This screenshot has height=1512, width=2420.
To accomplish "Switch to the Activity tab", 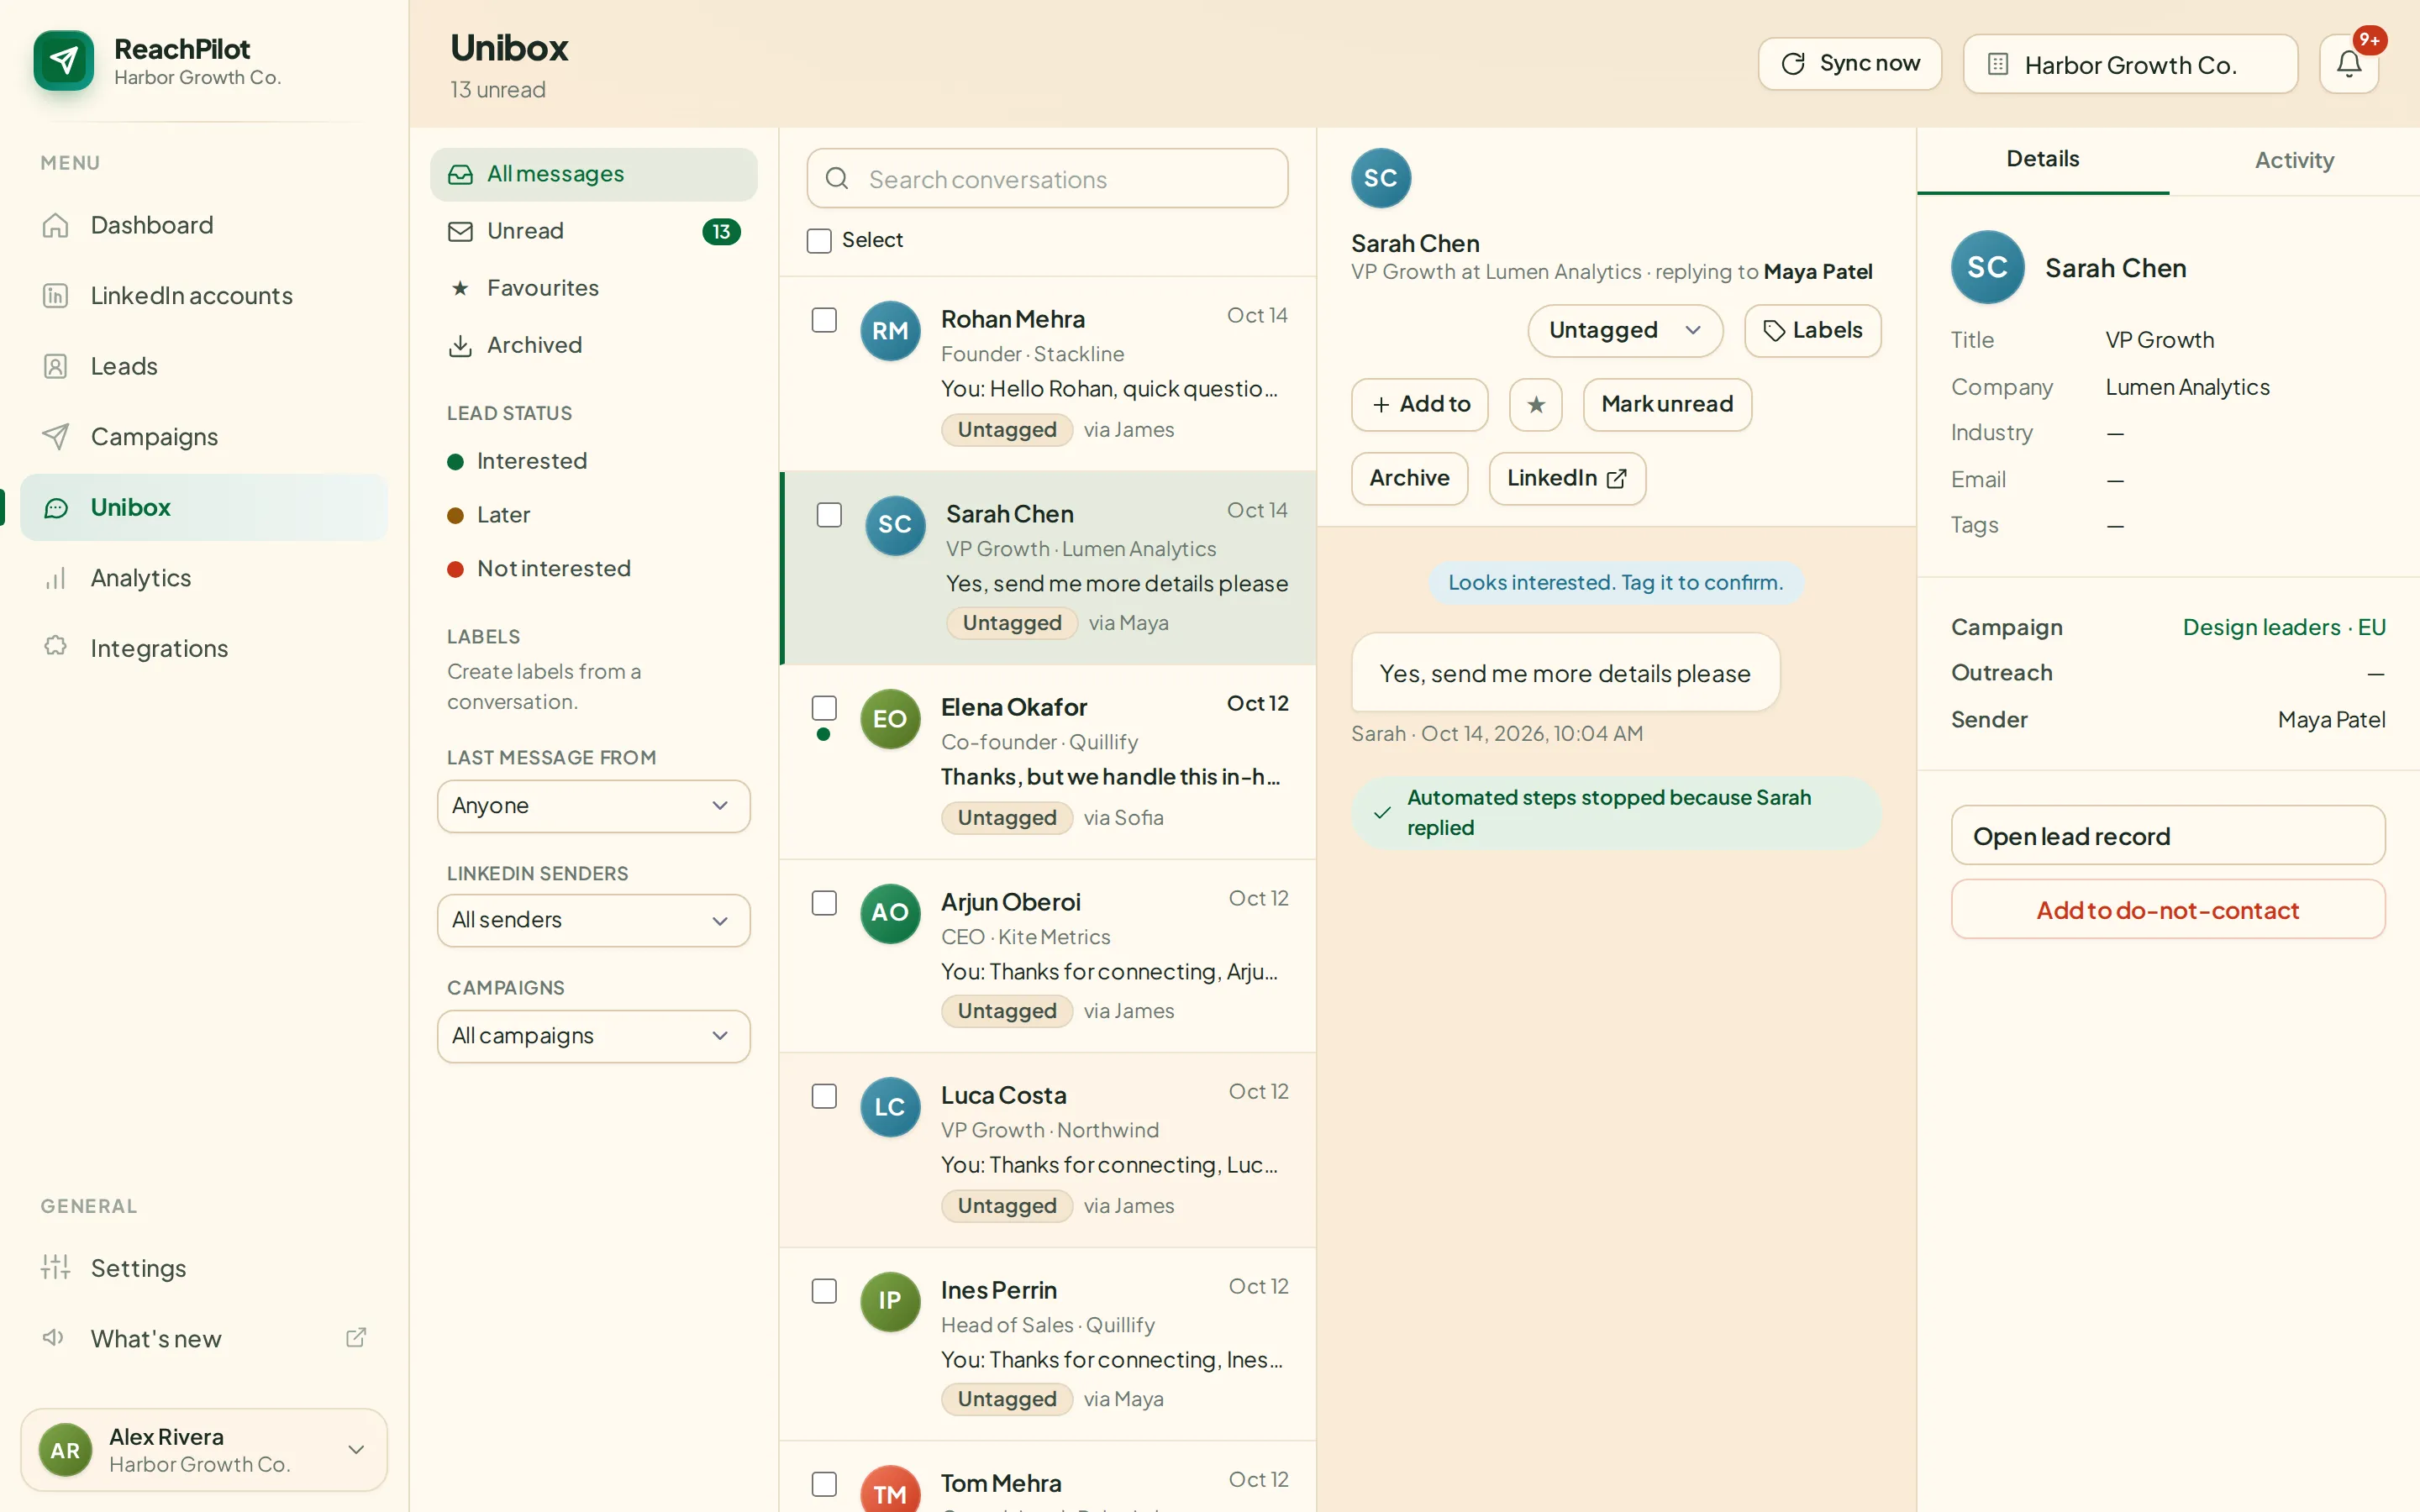I will click(2294, 160).
